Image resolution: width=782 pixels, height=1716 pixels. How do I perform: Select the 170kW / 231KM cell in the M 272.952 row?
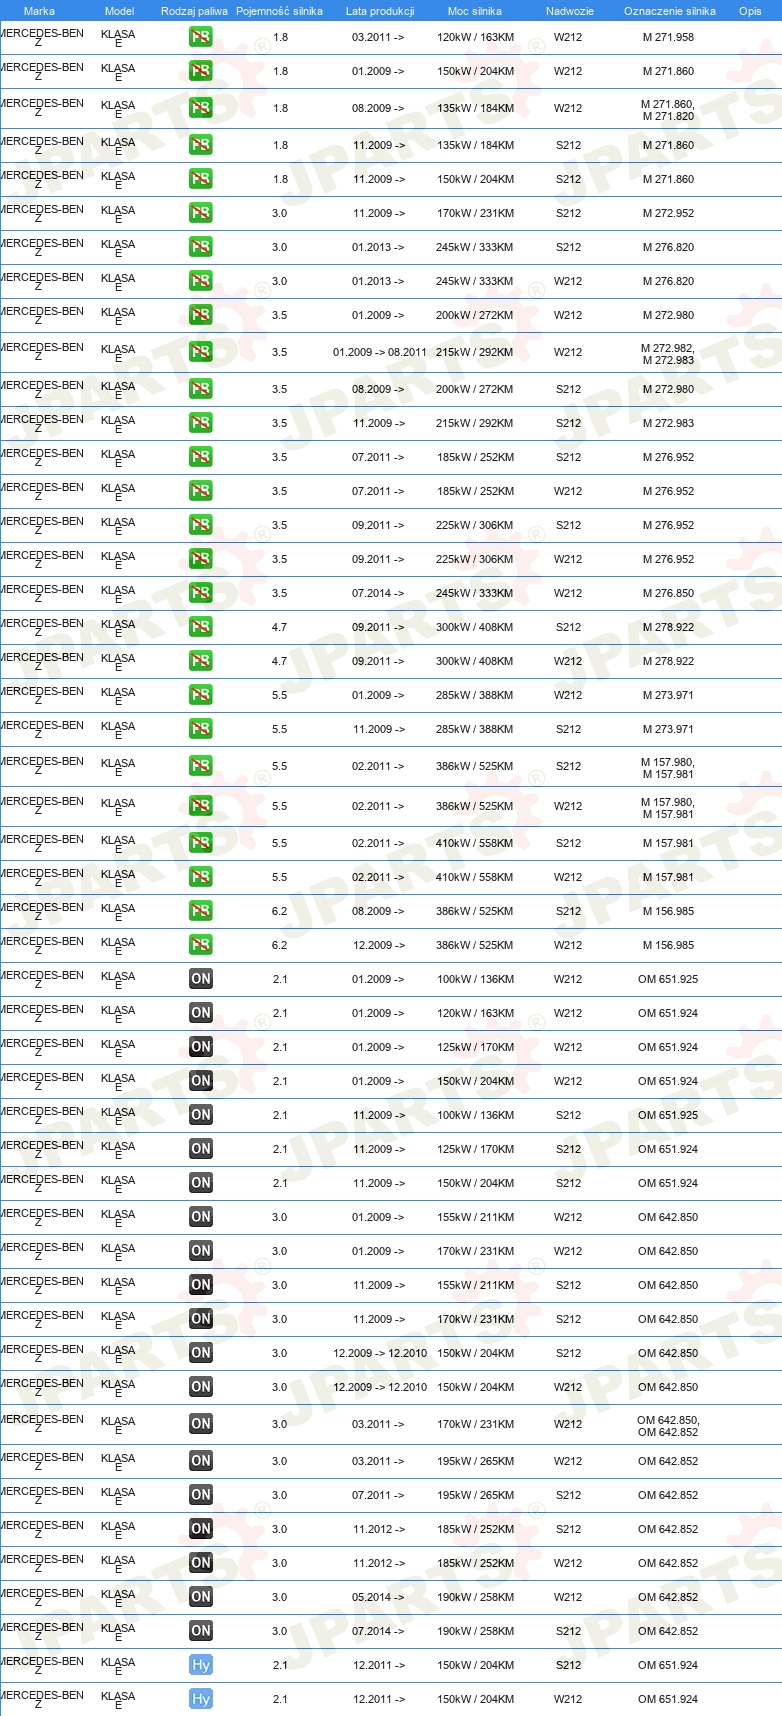click(475, 213)
